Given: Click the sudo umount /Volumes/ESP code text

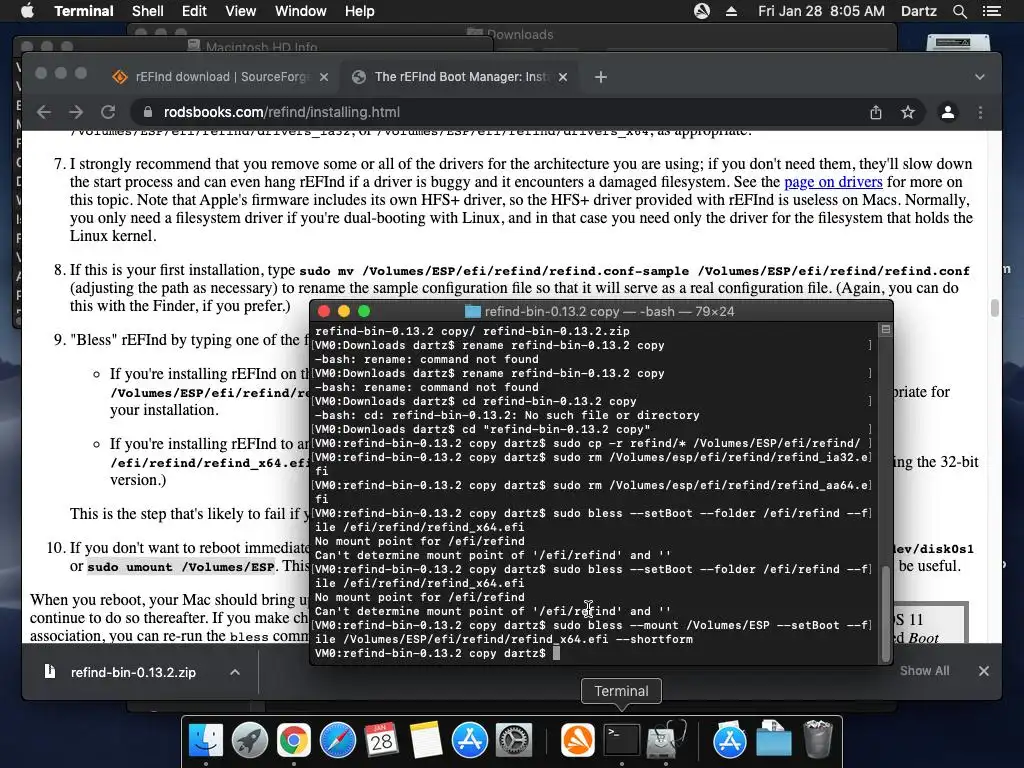Looking at the screenshot, I should pos(181,567).
